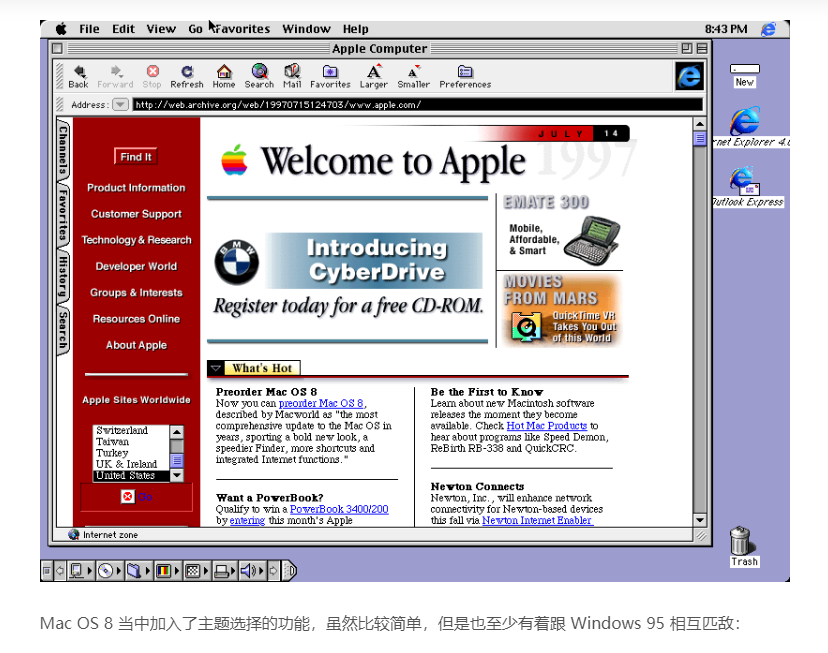The width and height of the screenshot is (828, 653).
Task: Click the country list down arrow
Action: click(x=177, y=475)
